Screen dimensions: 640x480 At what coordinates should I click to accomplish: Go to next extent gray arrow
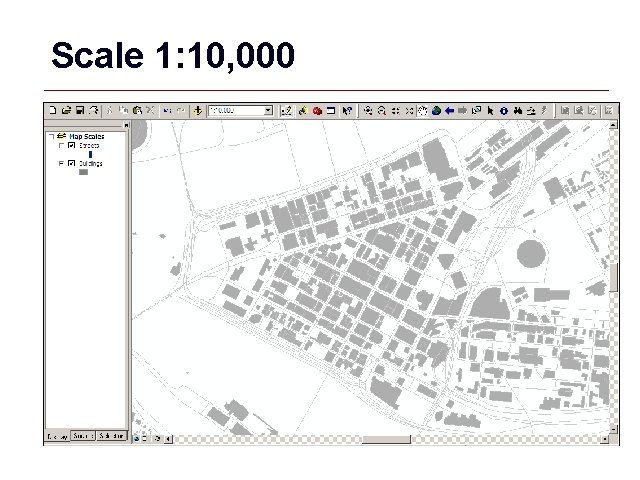pos(462,111)
